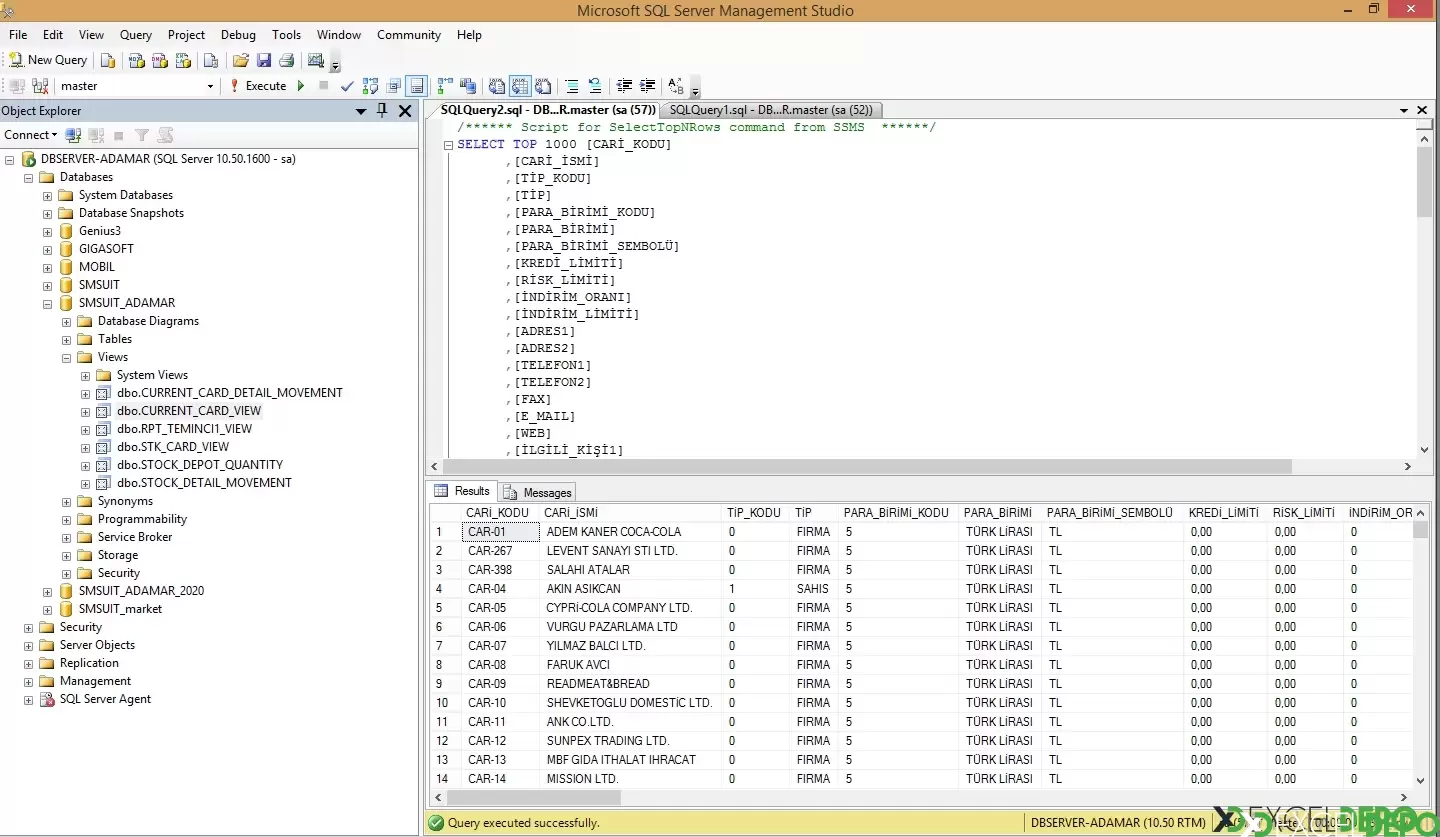Toggle auto-hide pin on Object Explorer

click(x=382, y=111)
